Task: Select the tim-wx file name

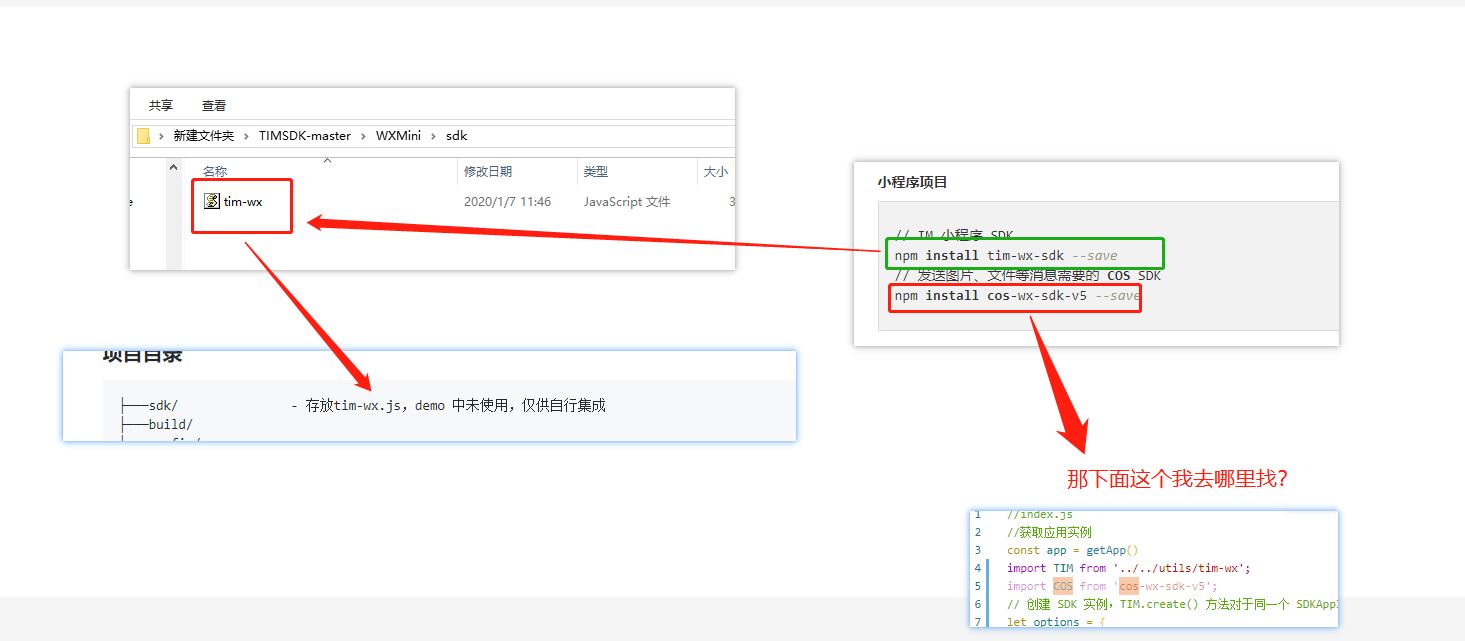Action: pyautogui.click(x=243, y=202)
